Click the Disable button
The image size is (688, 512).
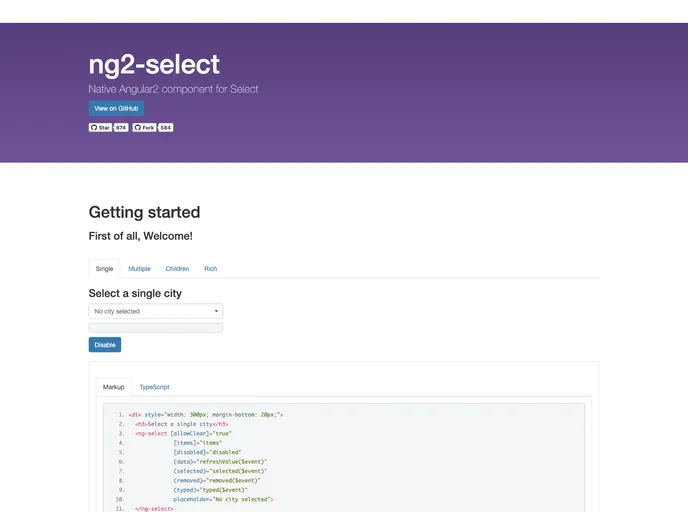(x=105, y=345)
